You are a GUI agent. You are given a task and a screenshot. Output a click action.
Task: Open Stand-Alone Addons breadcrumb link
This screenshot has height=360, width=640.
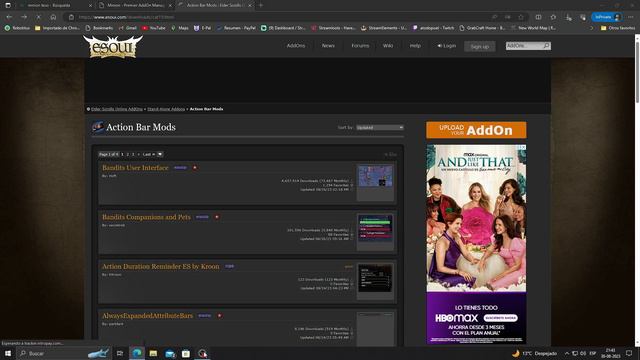point(166,109)
